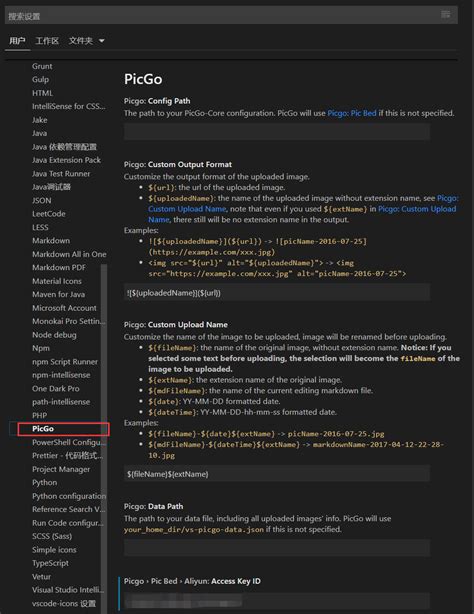This screenshot has height=614, width=474.
Task: Open the 文件夹 dropdown arrow
Action: click(x=101, y=41)
